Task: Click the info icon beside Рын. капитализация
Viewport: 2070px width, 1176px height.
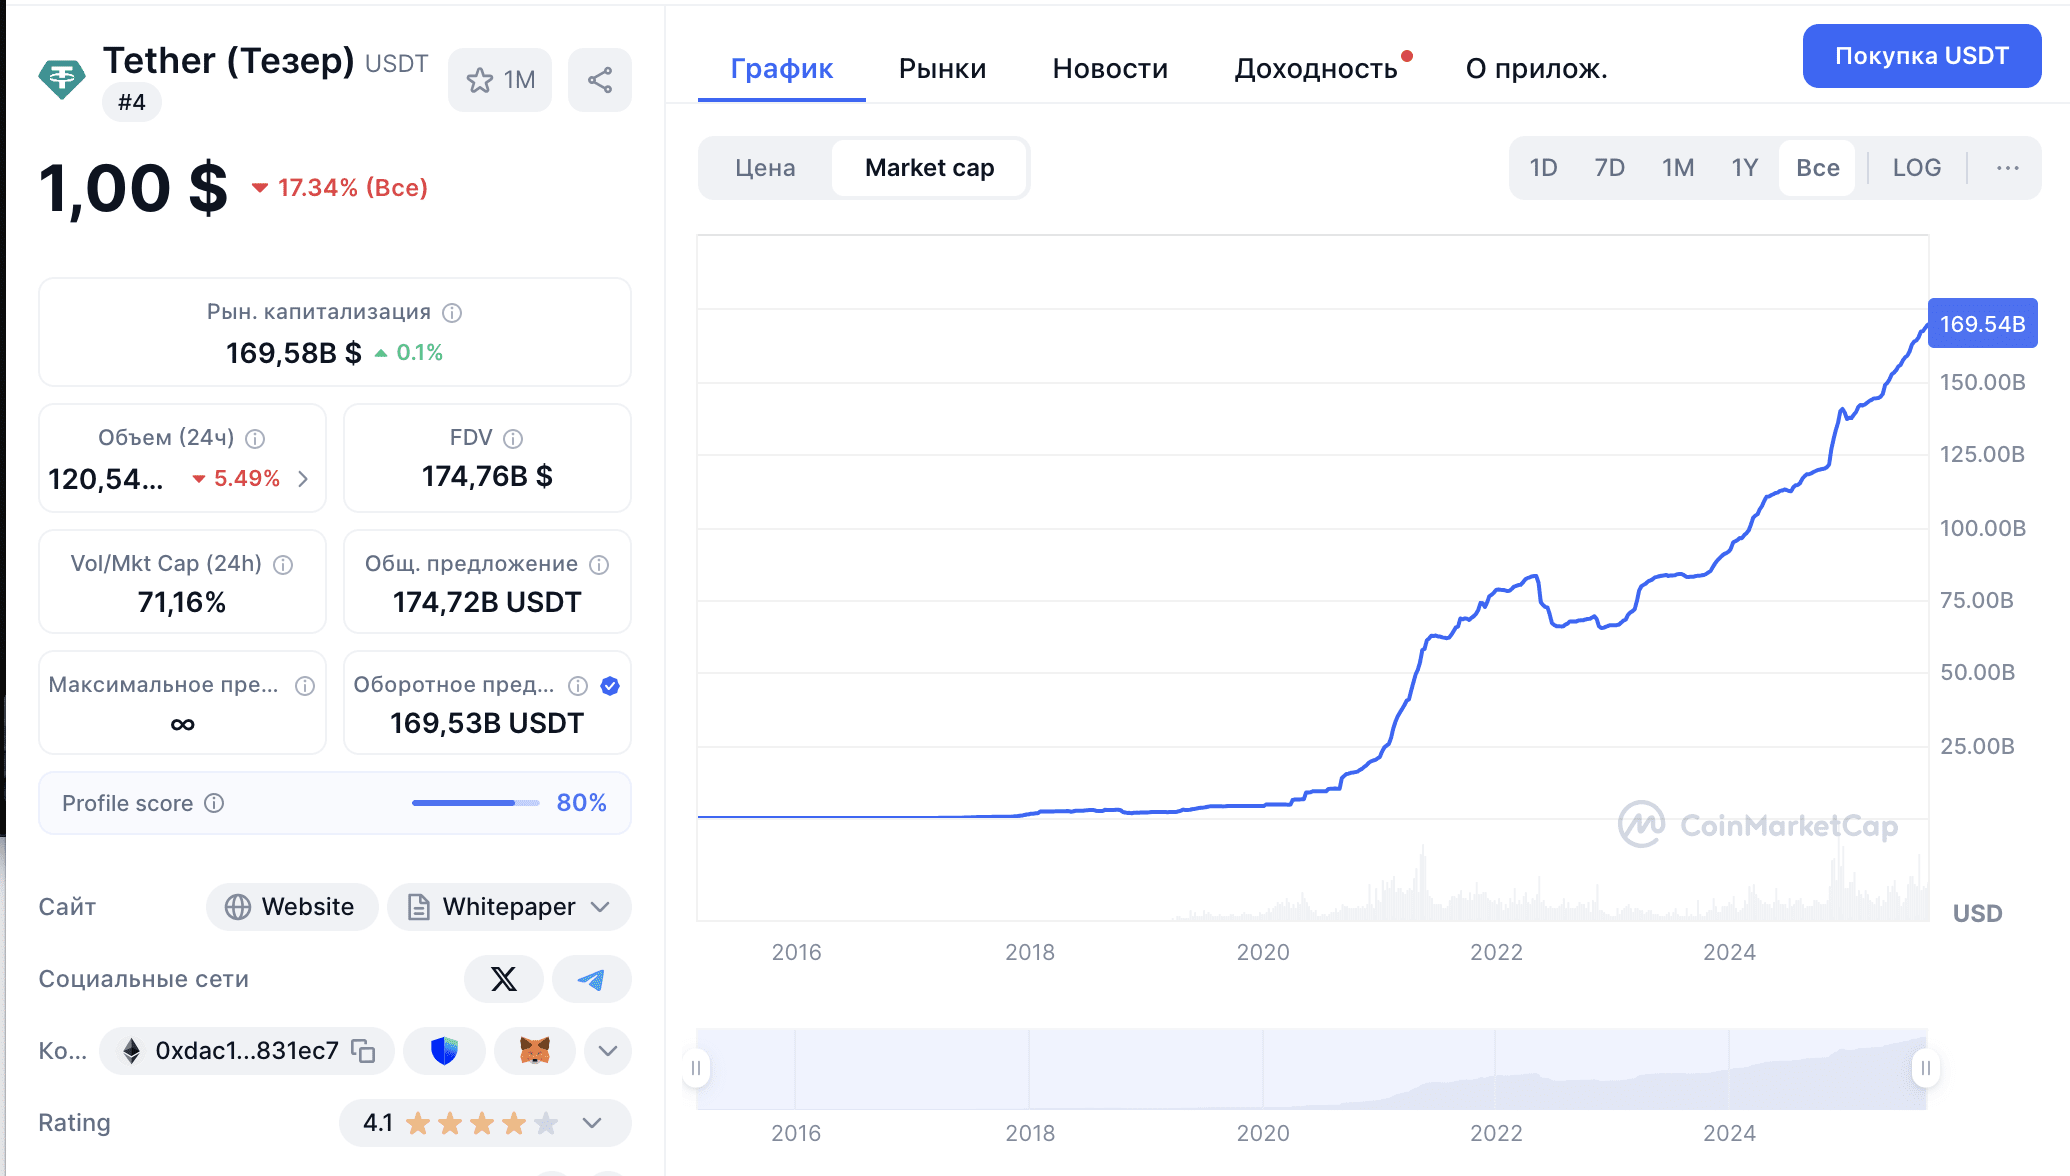Action: (x=453, y=311)
